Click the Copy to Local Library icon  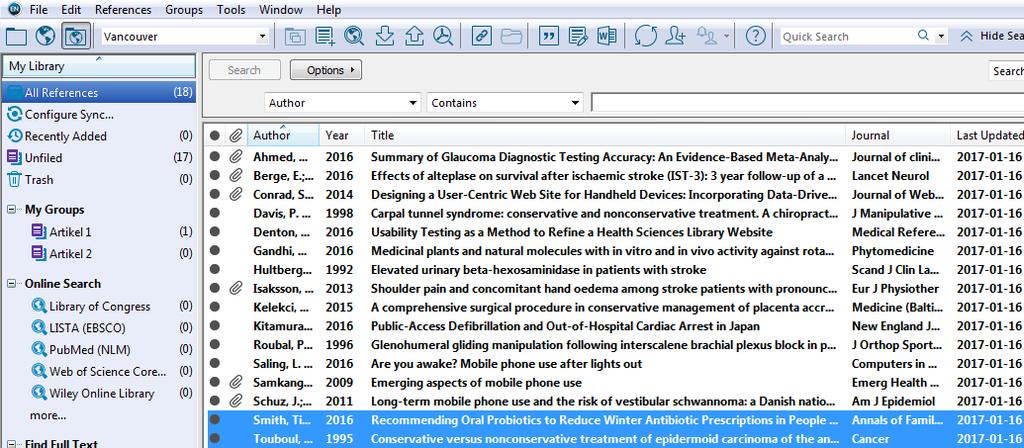(295, 37)
